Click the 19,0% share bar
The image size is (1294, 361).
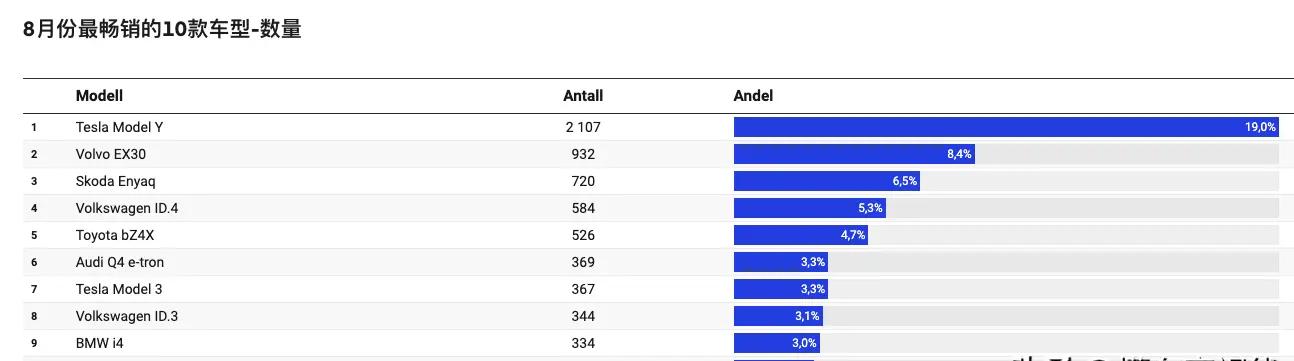[x=1006, y=127]
